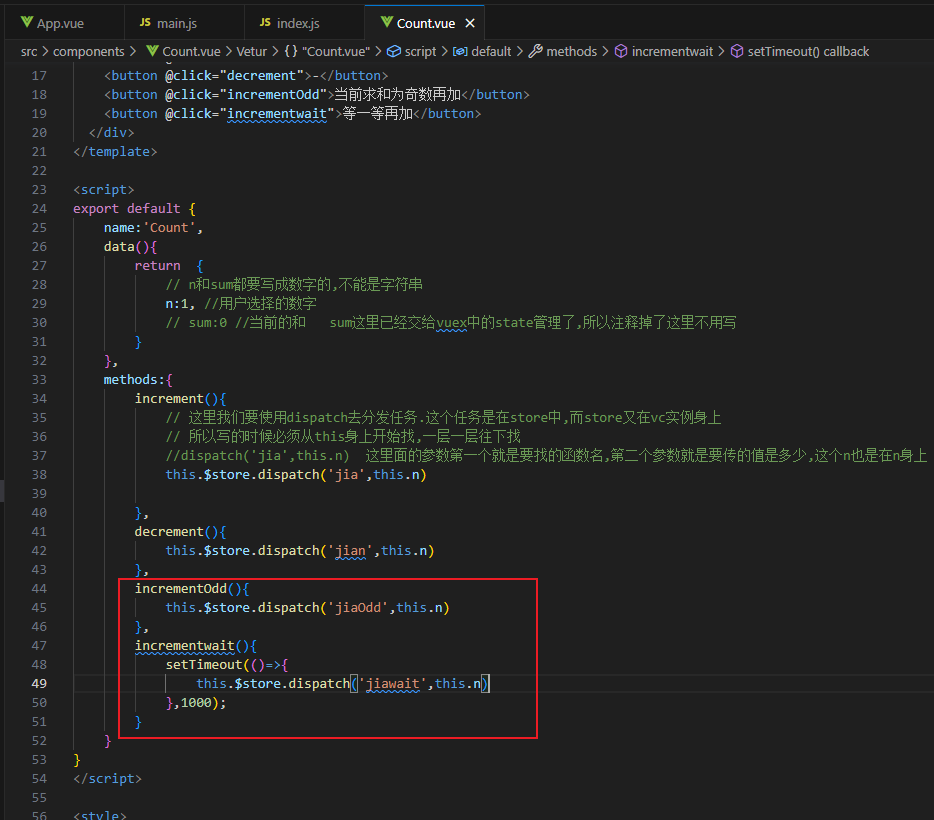
Task: Click the script breadcrumb segment
Action: tap(420, 52)
